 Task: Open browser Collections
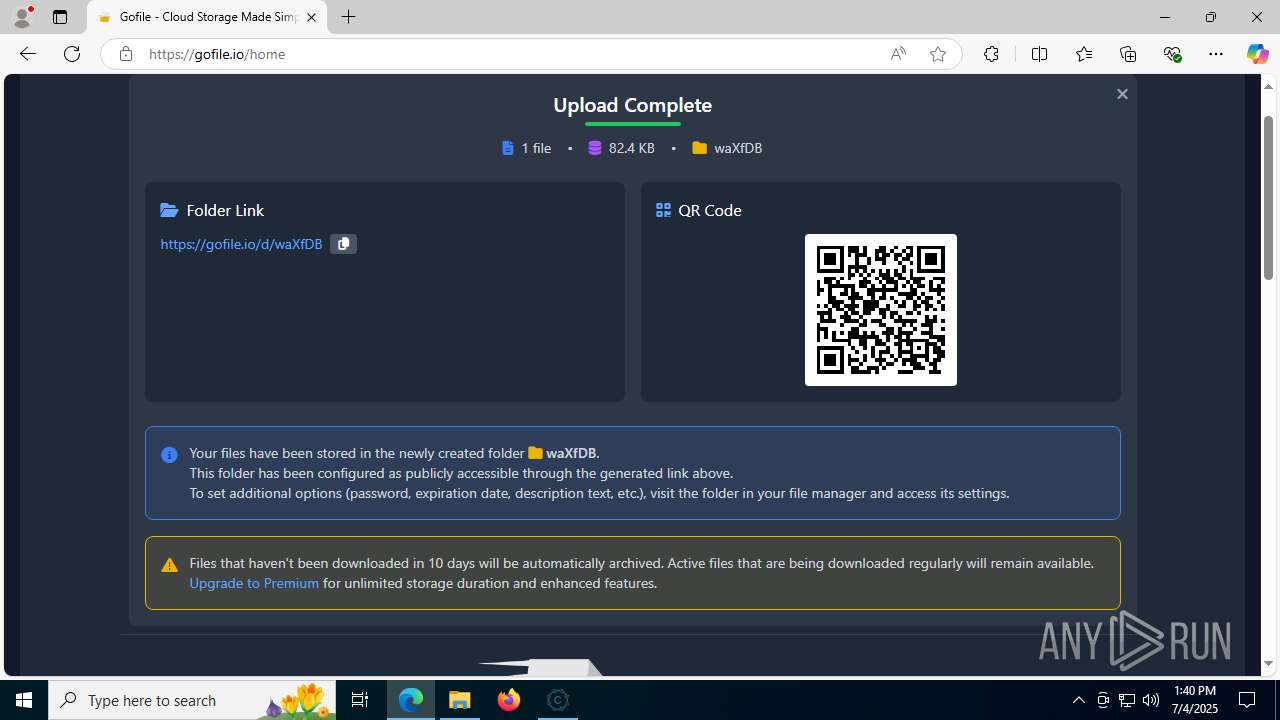point(1128,54)
